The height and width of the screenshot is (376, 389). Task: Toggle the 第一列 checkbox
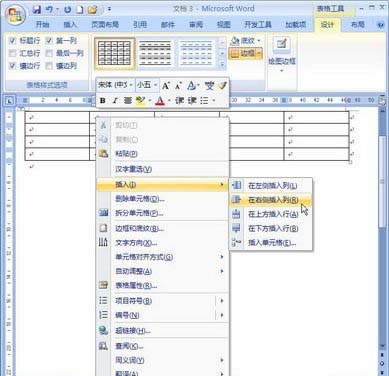point(49,41)
